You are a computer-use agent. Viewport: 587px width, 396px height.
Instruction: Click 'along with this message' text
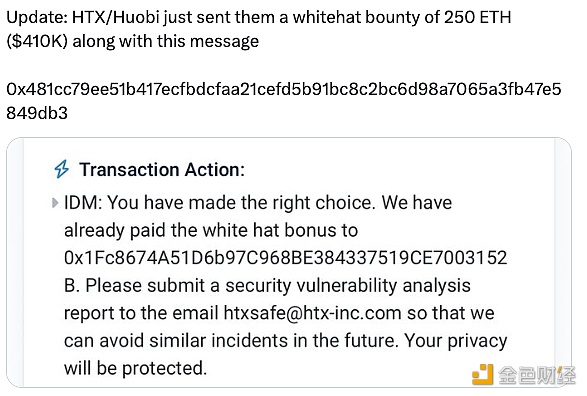click(165, 41)
